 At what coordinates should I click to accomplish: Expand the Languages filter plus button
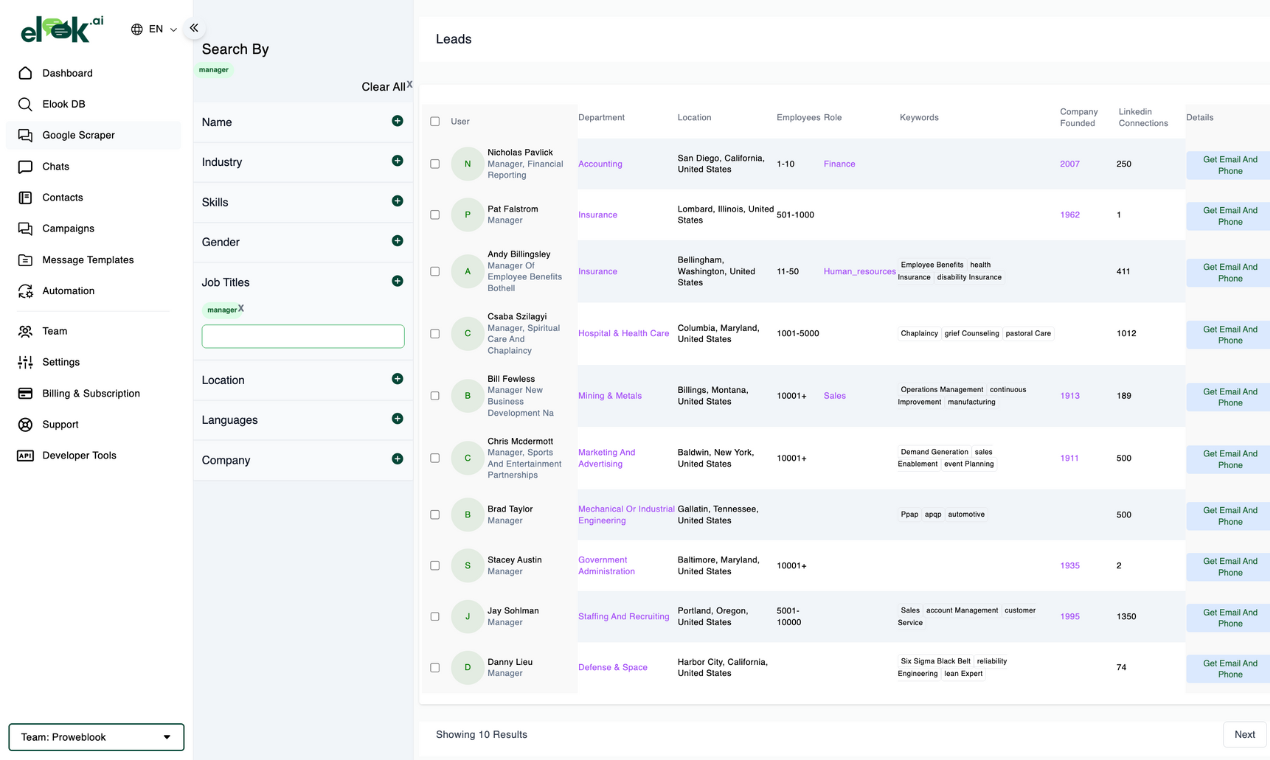pyautogui.click(x=397, y=419)
